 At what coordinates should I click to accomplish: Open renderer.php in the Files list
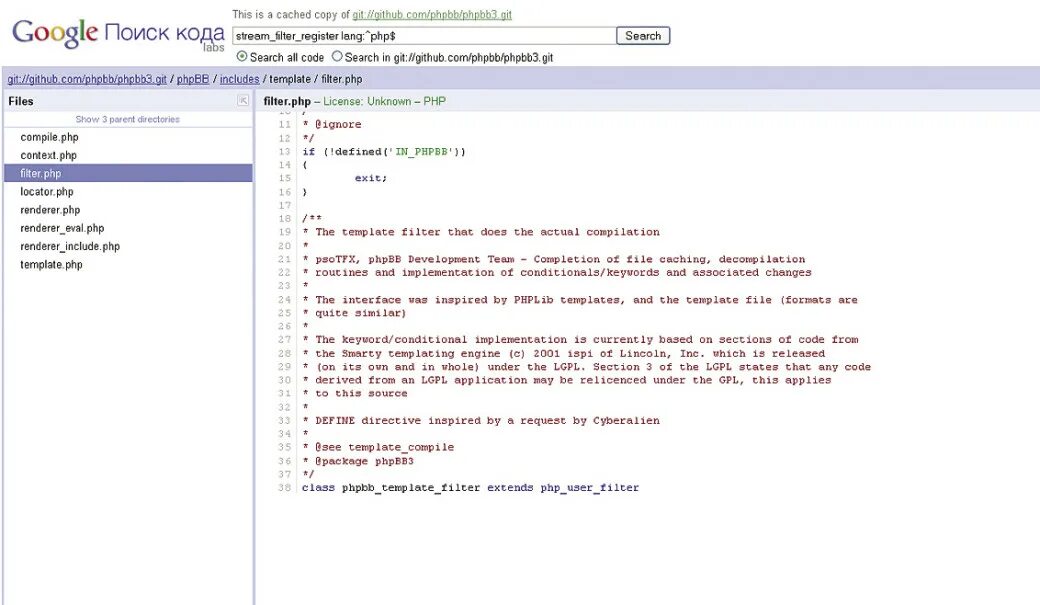tap(50, 210)
